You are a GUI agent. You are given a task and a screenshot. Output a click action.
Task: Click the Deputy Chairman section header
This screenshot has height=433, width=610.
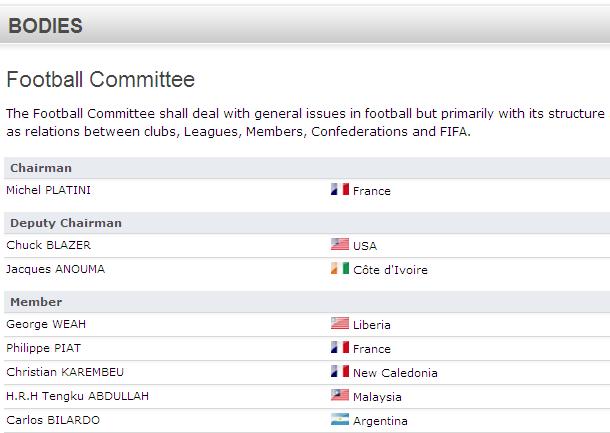click(307, 223)
